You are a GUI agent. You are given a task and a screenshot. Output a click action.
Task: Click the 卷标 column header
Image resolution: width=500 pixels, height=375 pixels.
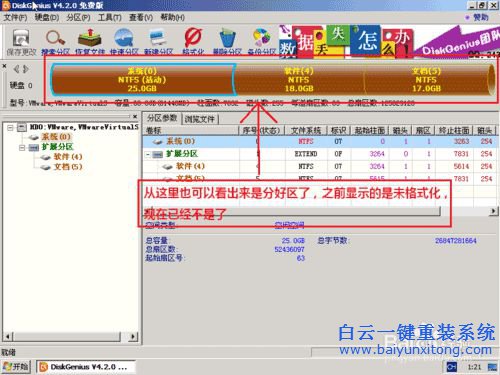pos(191,130)
